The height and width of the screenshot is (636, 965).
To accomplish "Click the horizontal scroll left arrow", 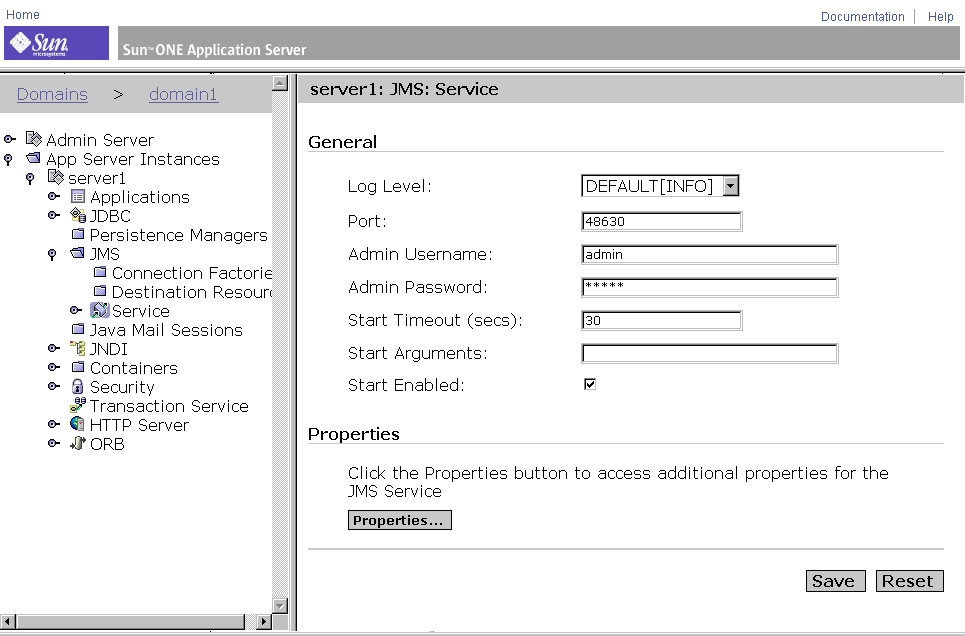I will click(x=8, y=621).
